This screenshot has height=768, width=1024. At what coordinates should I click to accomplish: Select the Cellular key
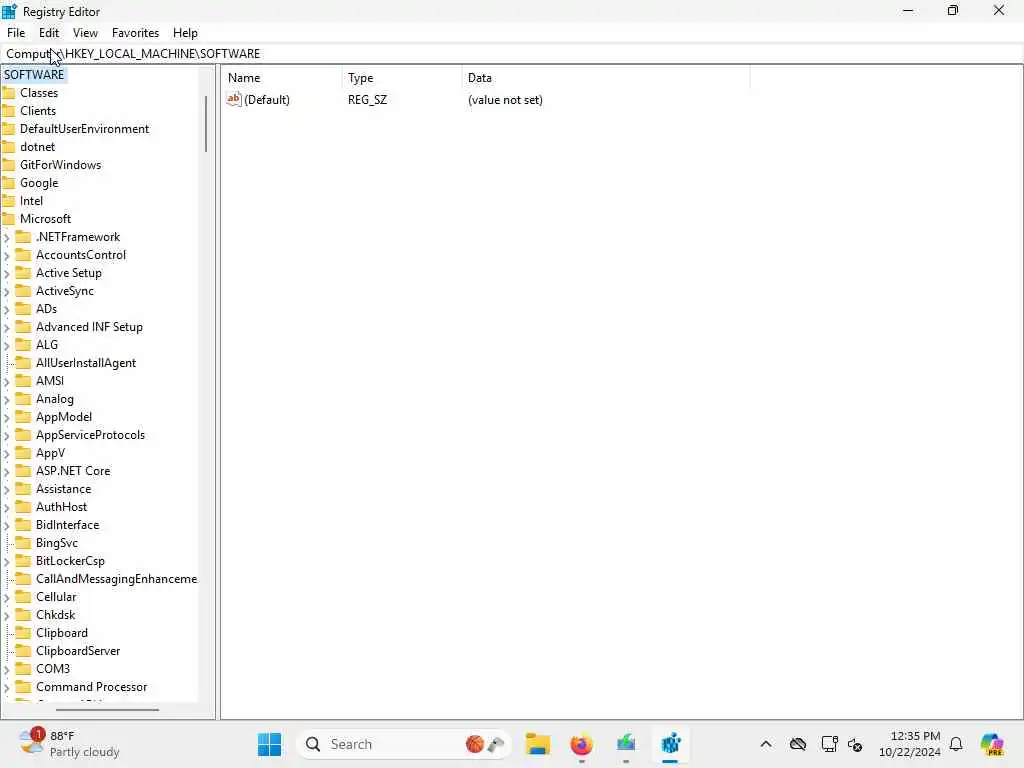(x=56, y=597)
